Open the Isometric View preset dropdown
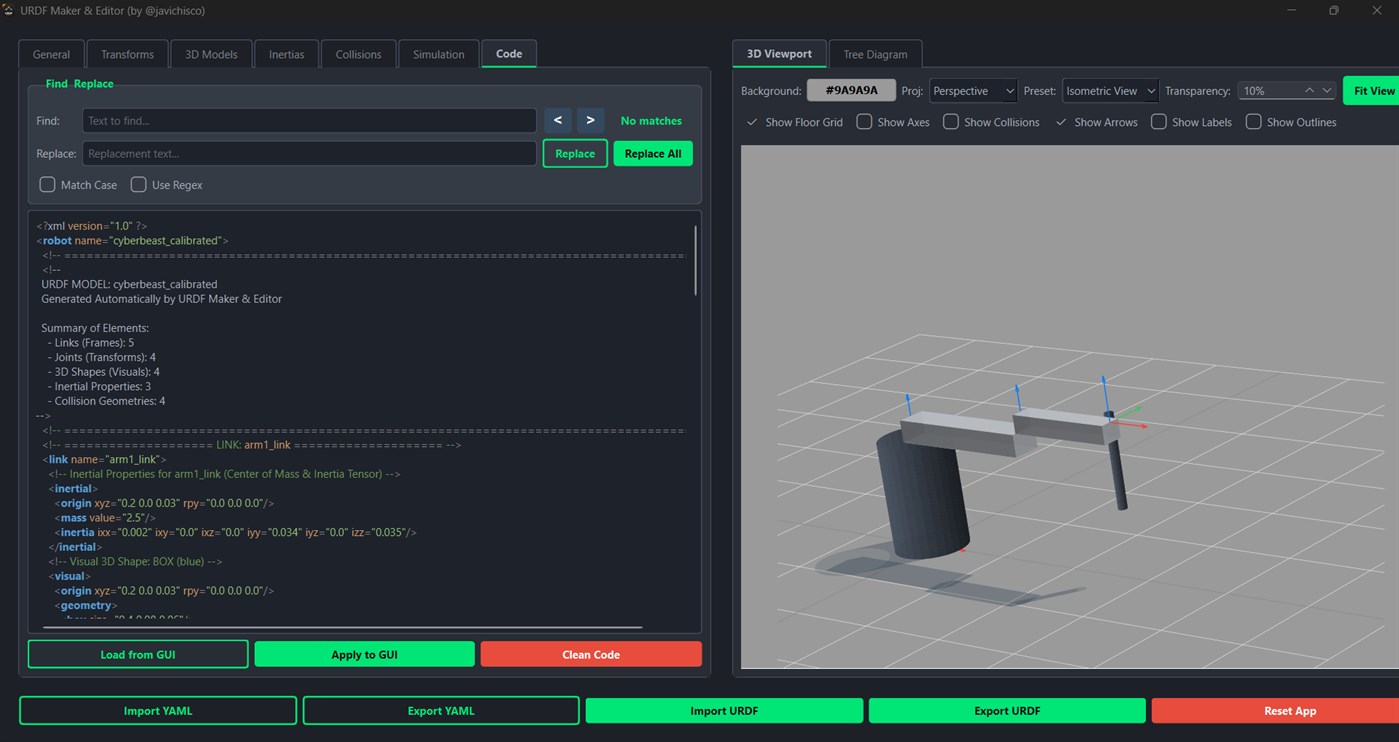1399x742 pixels. click(1110, 90)
